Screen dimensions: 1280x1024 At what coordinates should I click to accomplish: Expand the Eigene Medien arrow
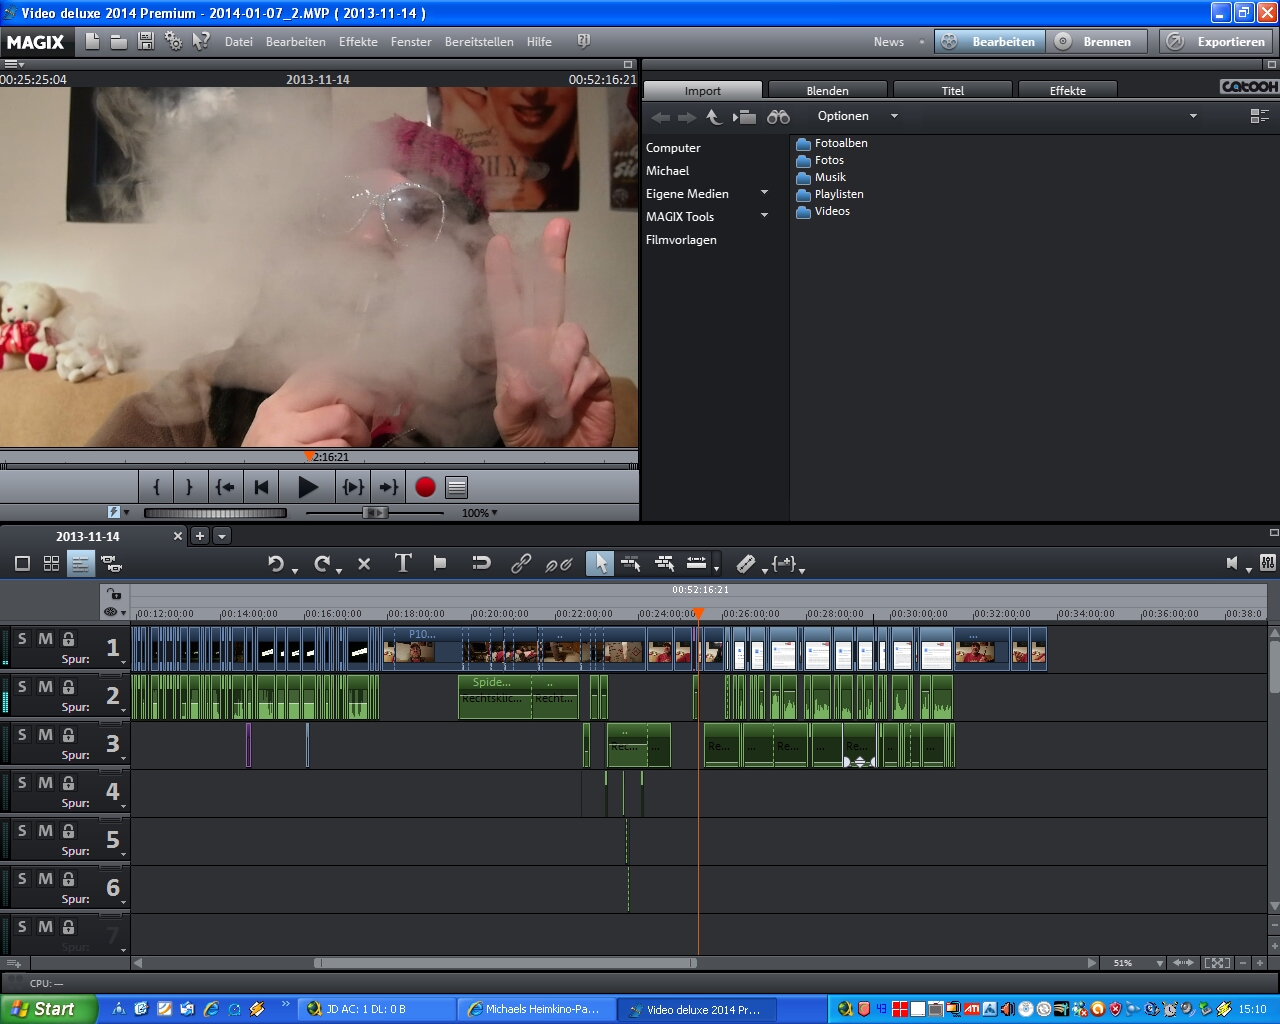(765, 193)
